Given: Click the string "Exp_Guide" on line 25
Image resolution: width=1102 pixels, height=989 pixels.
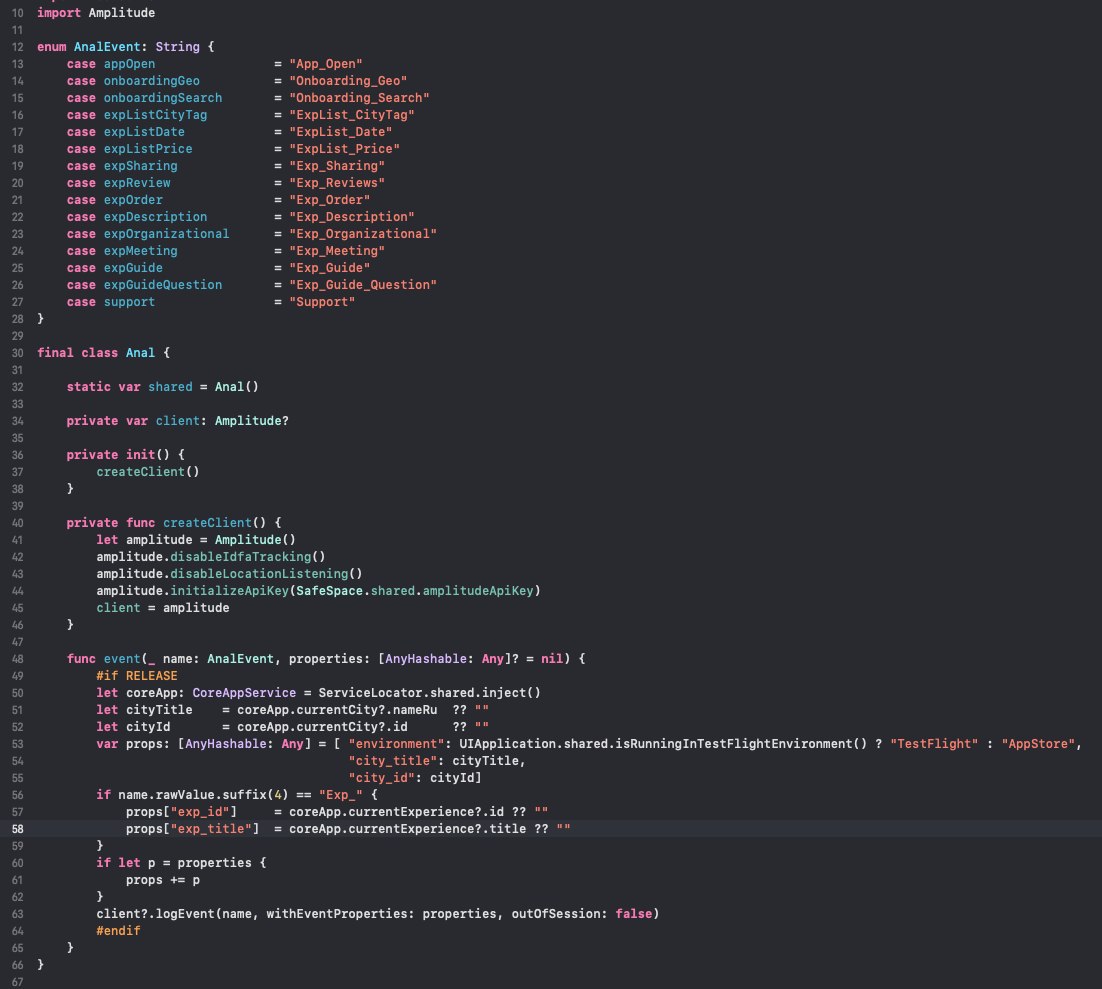Looking at the screenshot, I should [330, 268].
